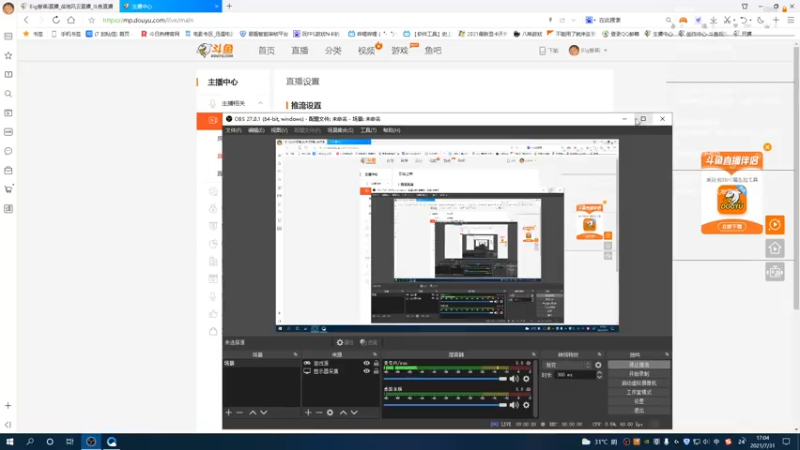Refresh the browser page
The image size is (800, 450).
pos(56,20)
